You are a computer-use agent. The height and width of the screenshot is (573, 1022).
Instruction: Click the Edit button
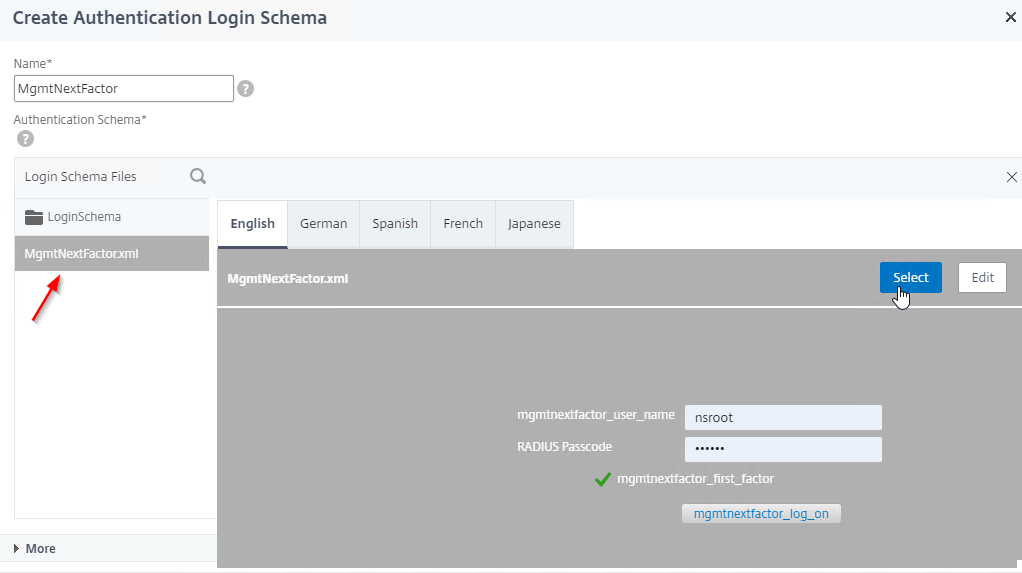(982, 278)
